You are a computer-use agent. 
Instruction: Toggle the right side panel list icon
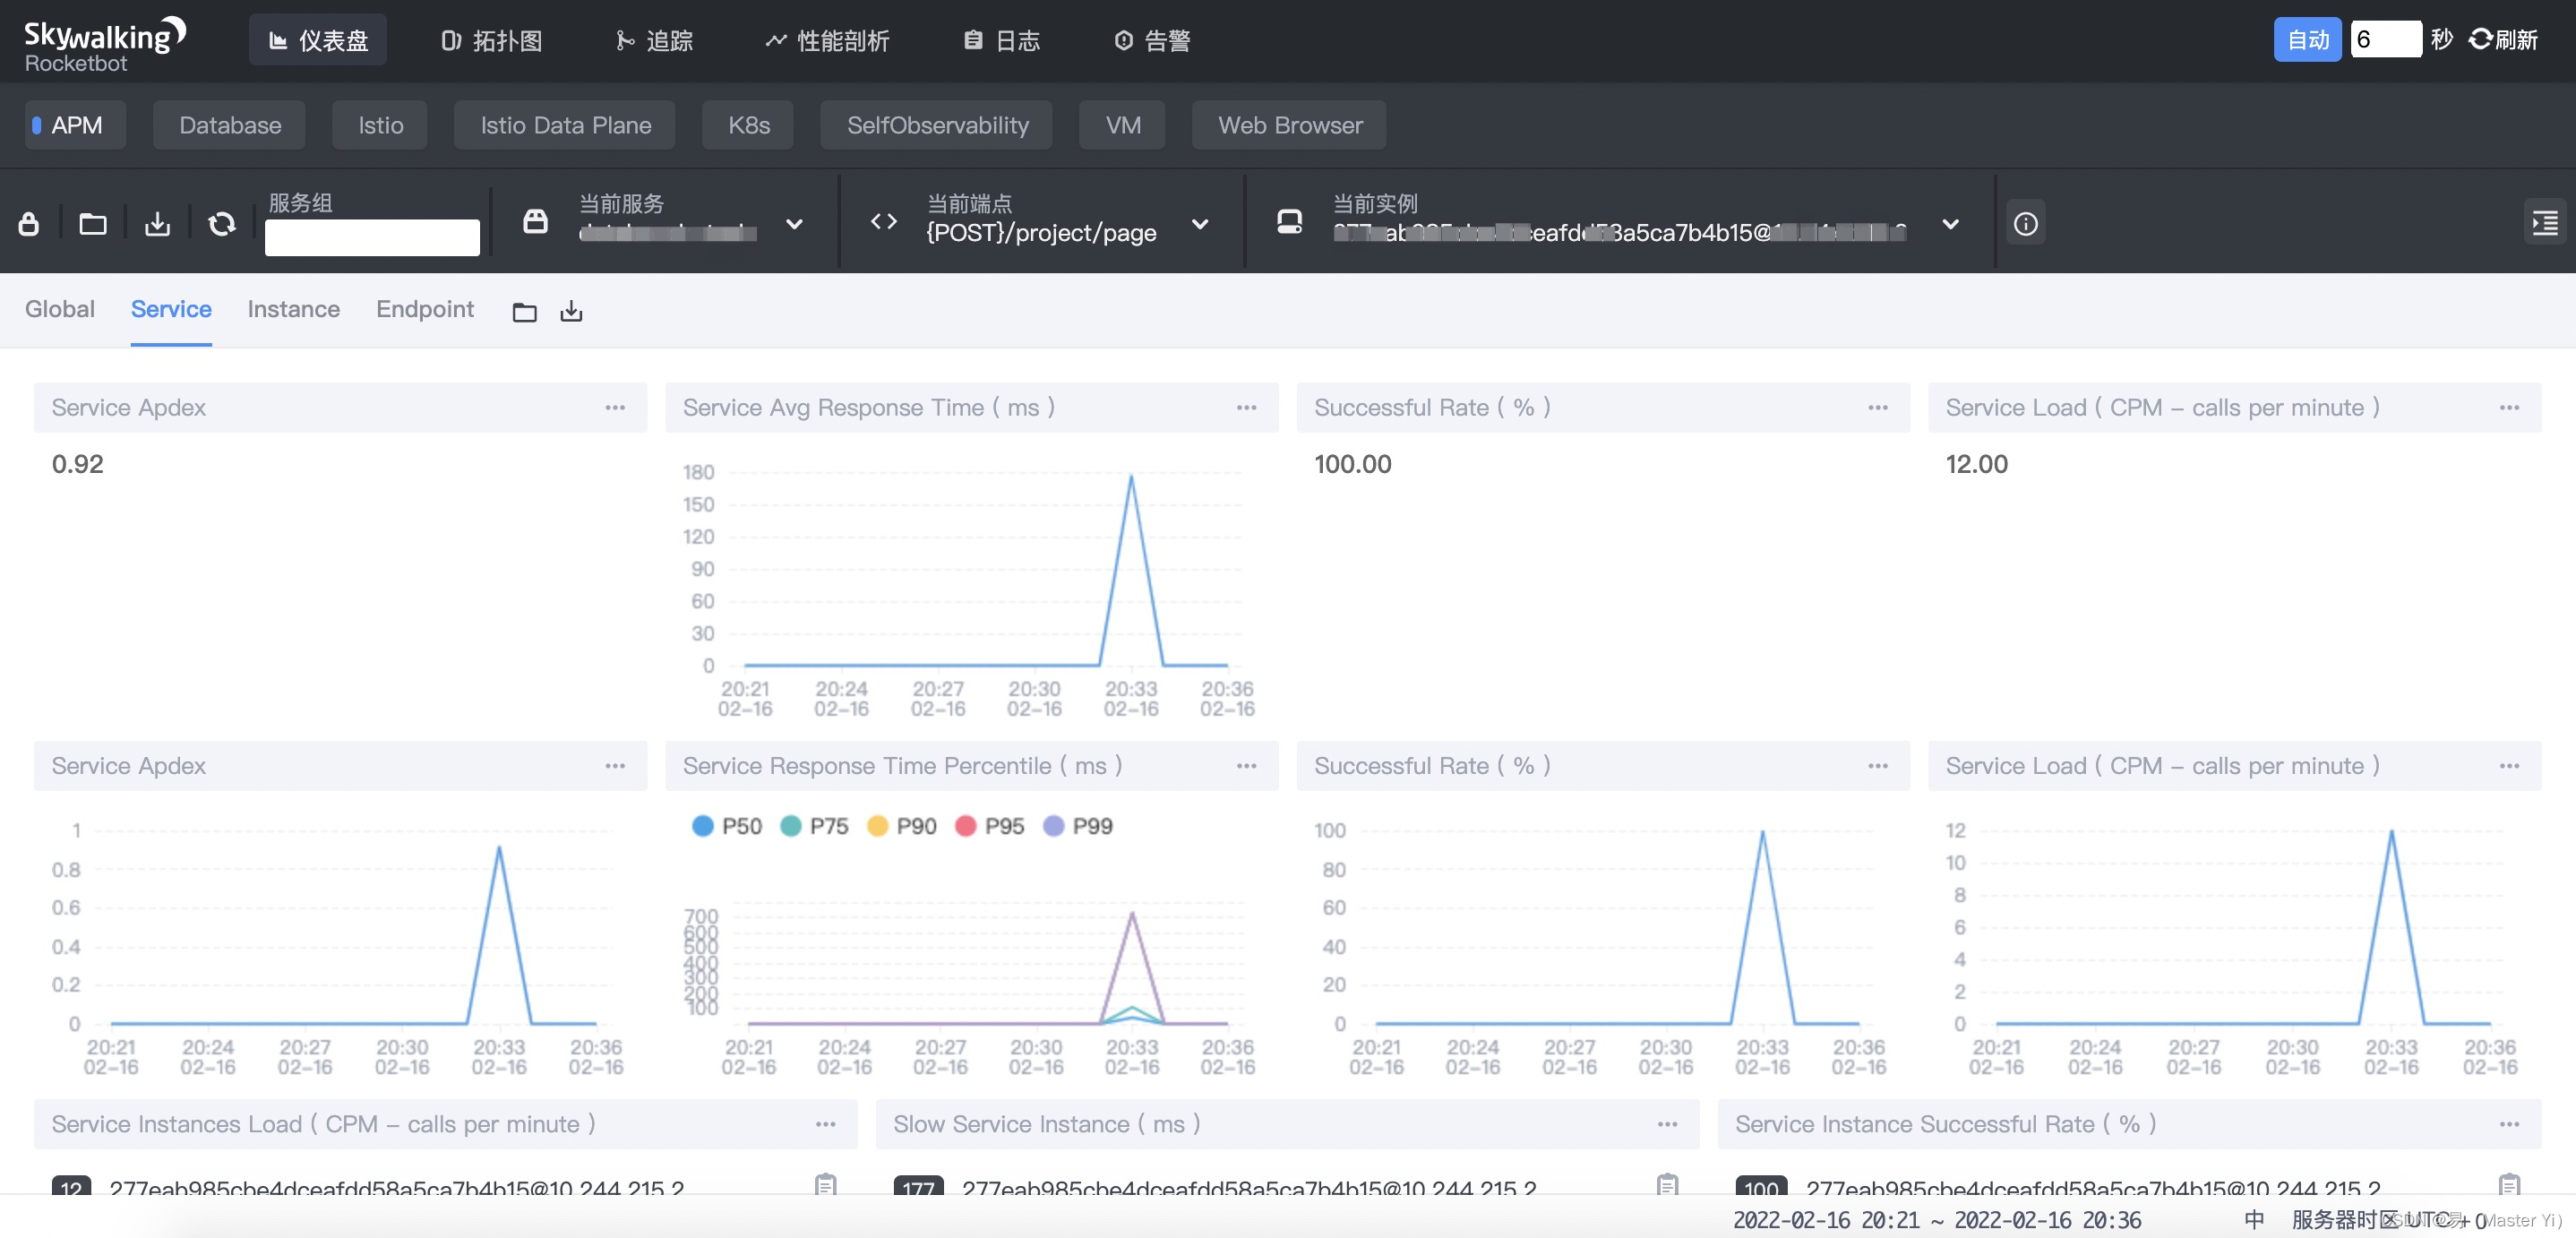click(x=2544, y=223)
